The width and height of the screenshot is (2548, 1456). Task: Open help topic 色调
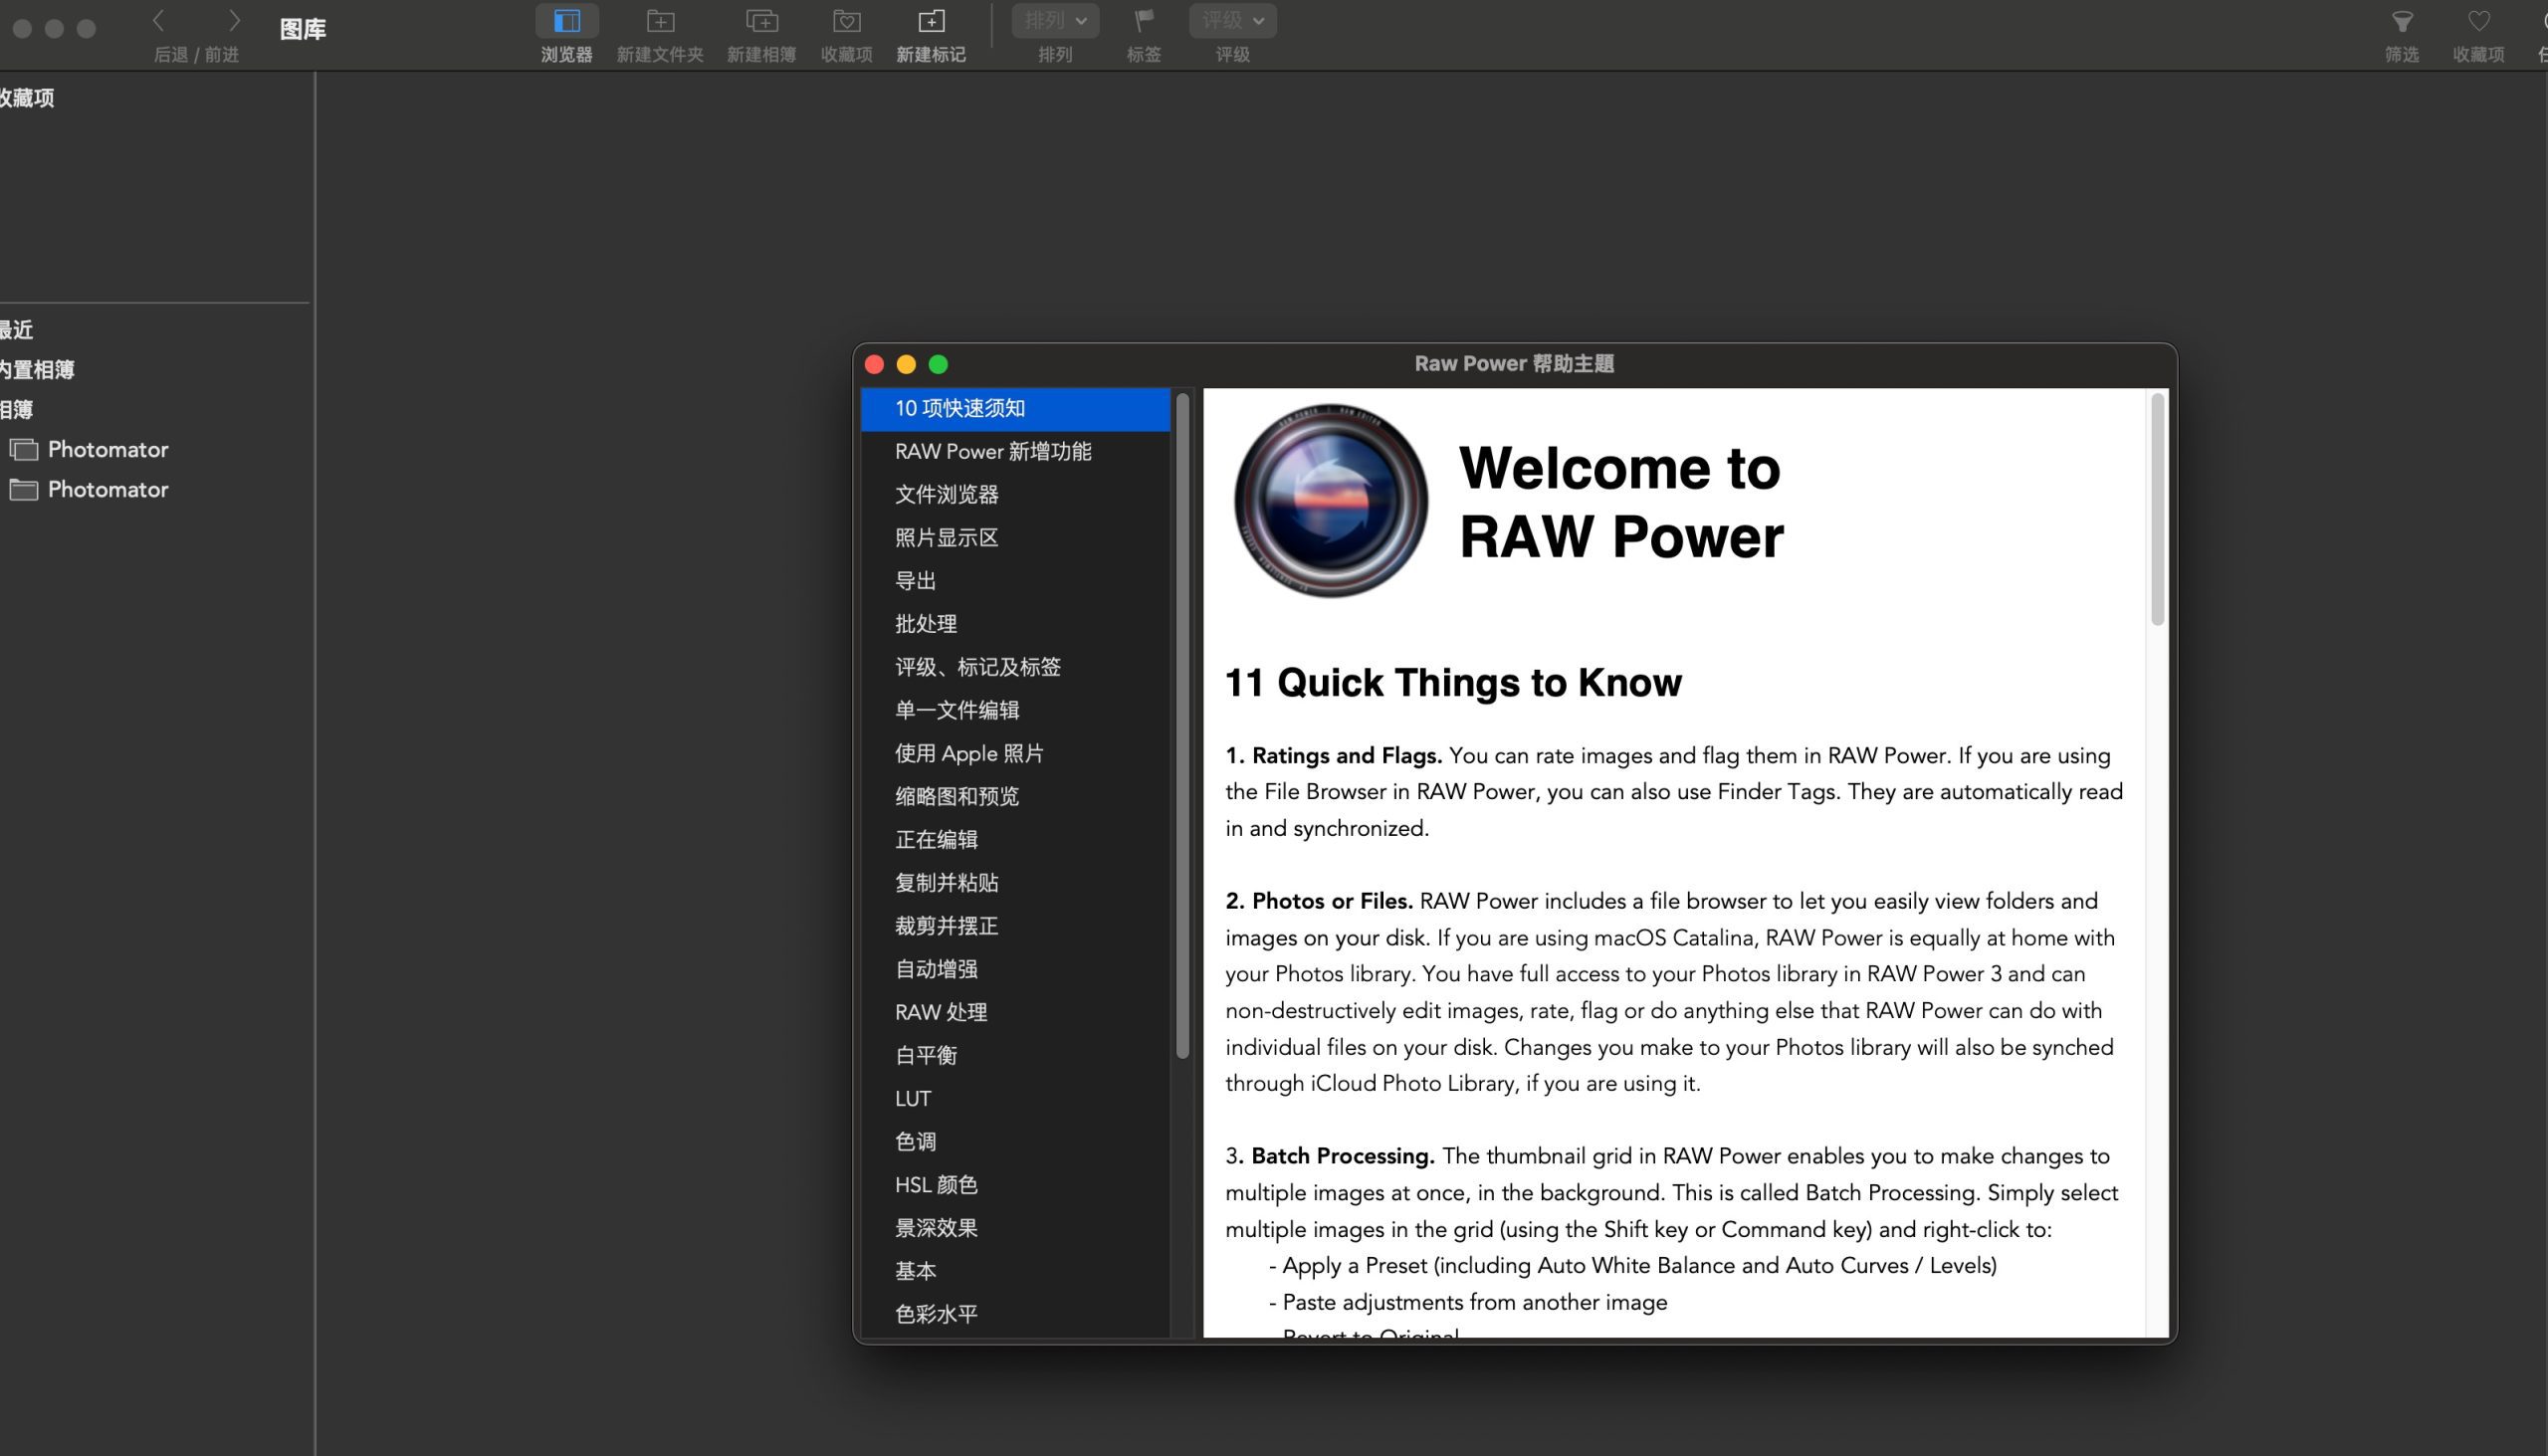[x=1015, y=1141]
